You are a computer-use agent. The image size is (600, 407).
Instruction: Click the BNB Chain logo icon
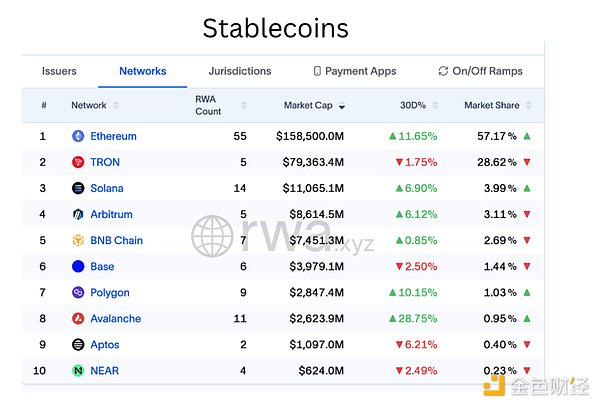click(x=78, y=240)
